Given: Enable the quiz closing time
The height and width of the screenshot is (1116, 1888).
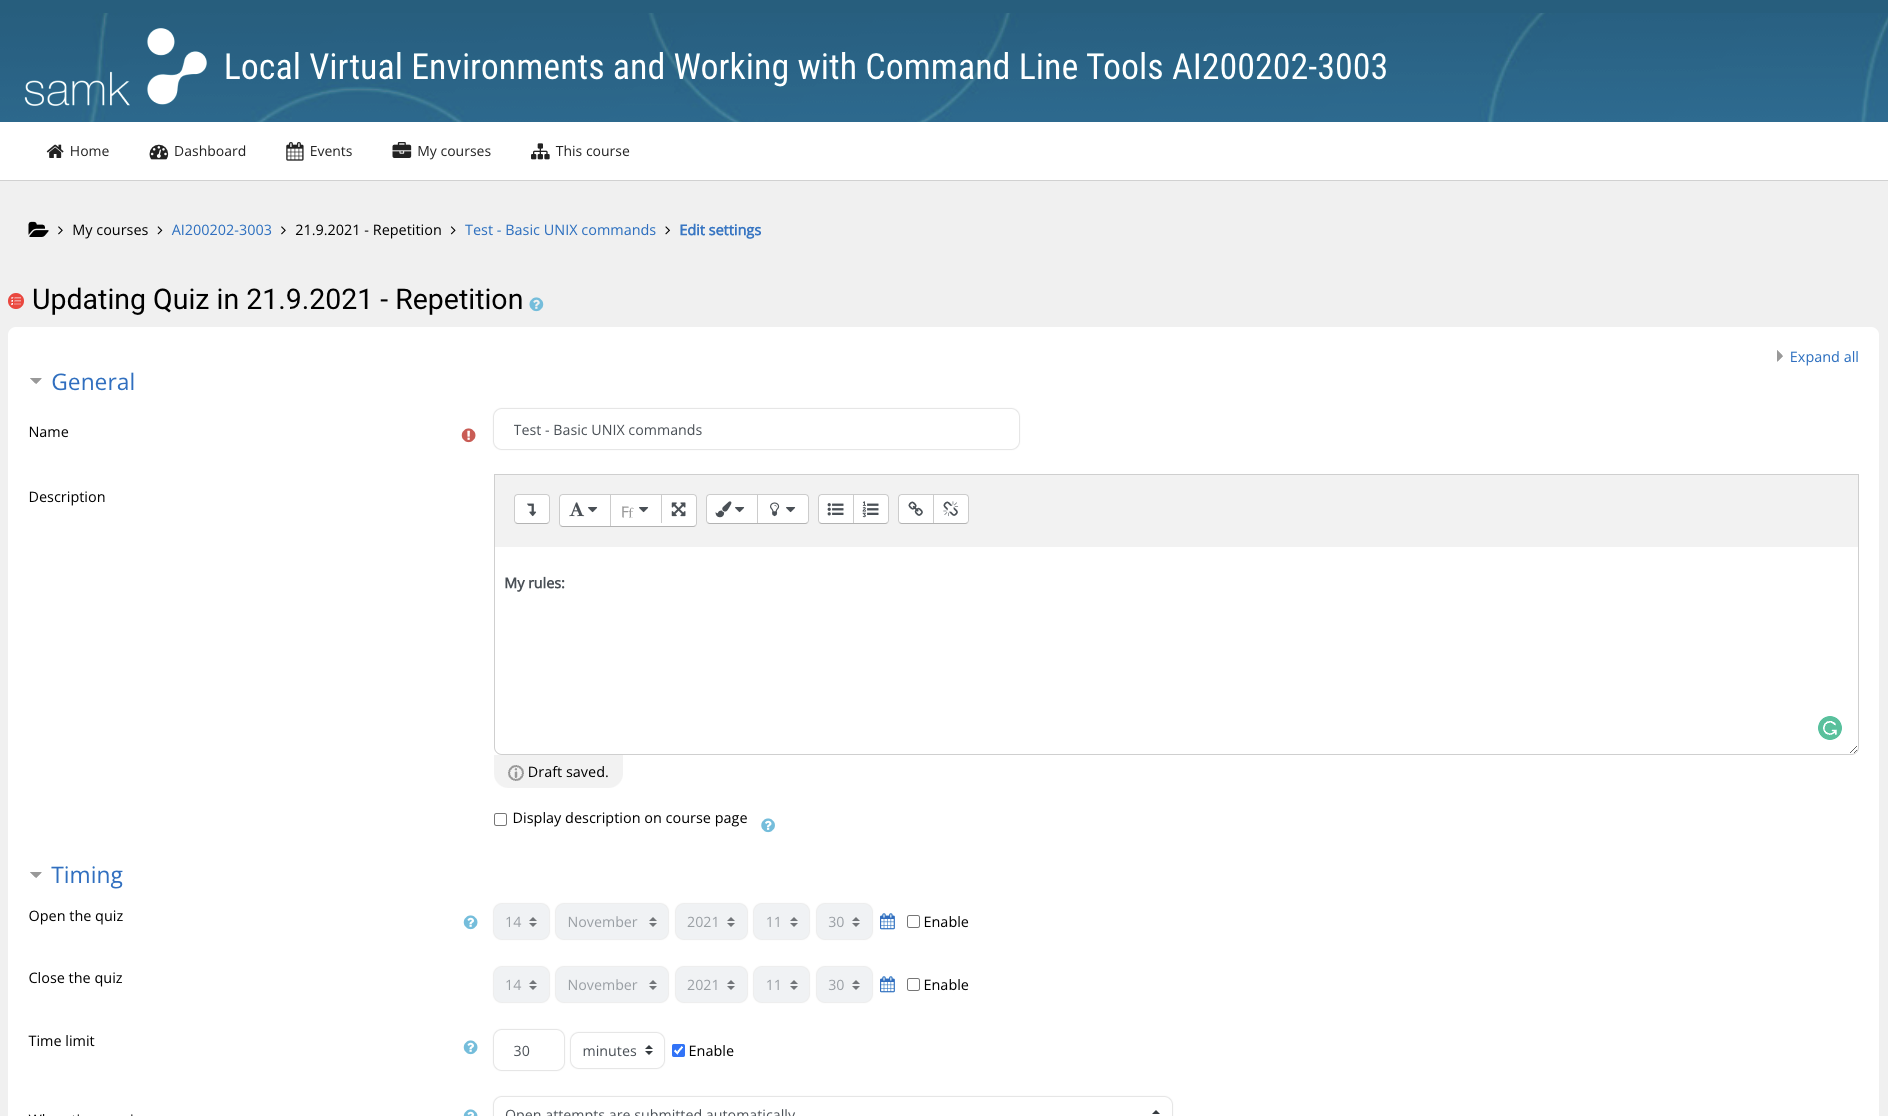Looking at the screenshot, I should (913, 984).
